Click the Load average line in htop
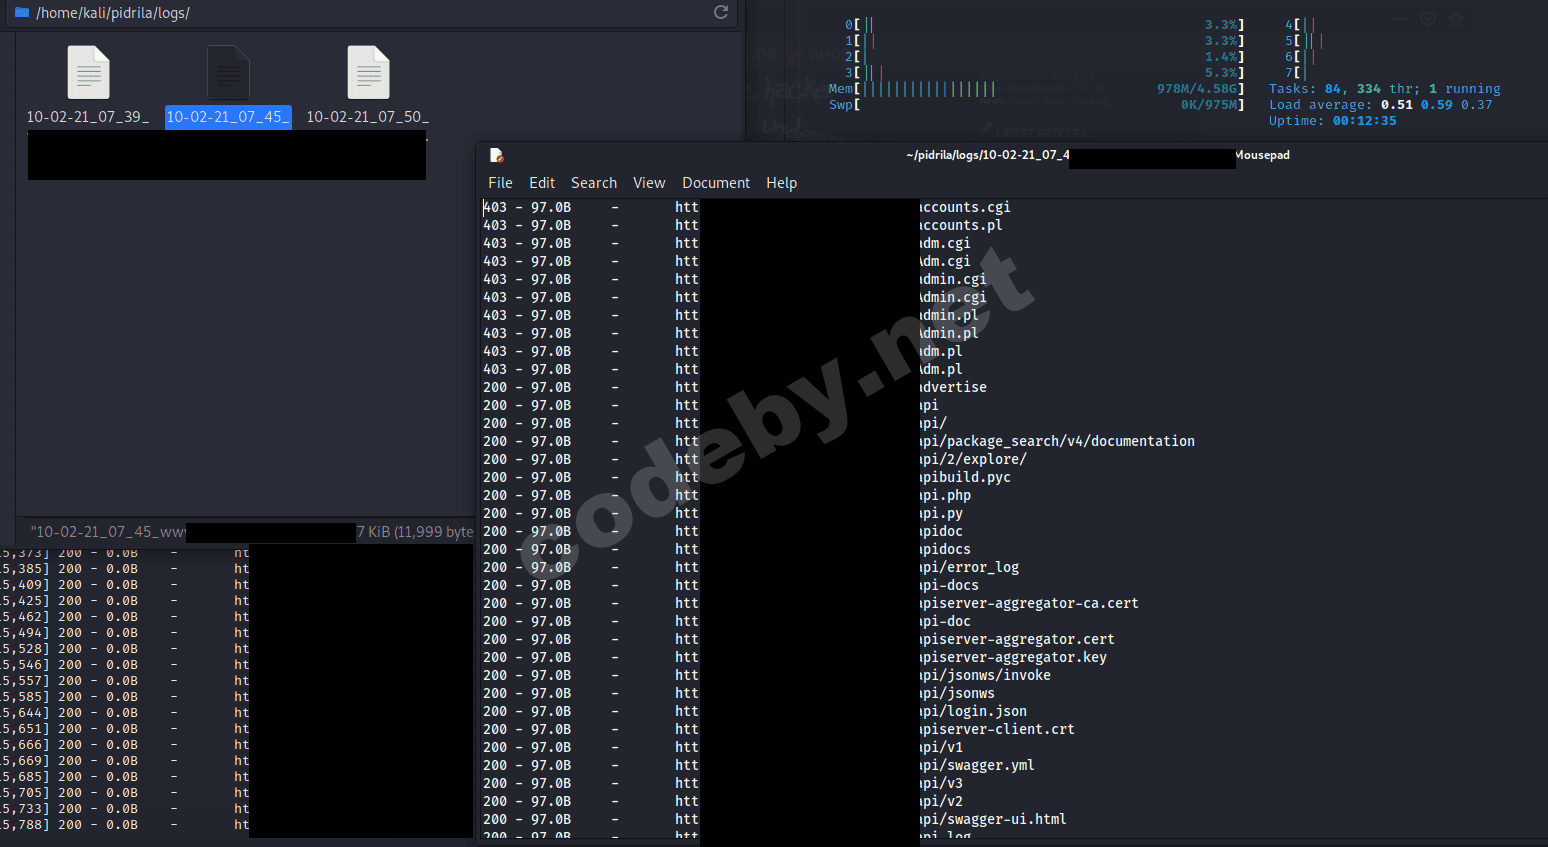The height and width of the screenshot is (847, 1548). (x=1380, y=105)
